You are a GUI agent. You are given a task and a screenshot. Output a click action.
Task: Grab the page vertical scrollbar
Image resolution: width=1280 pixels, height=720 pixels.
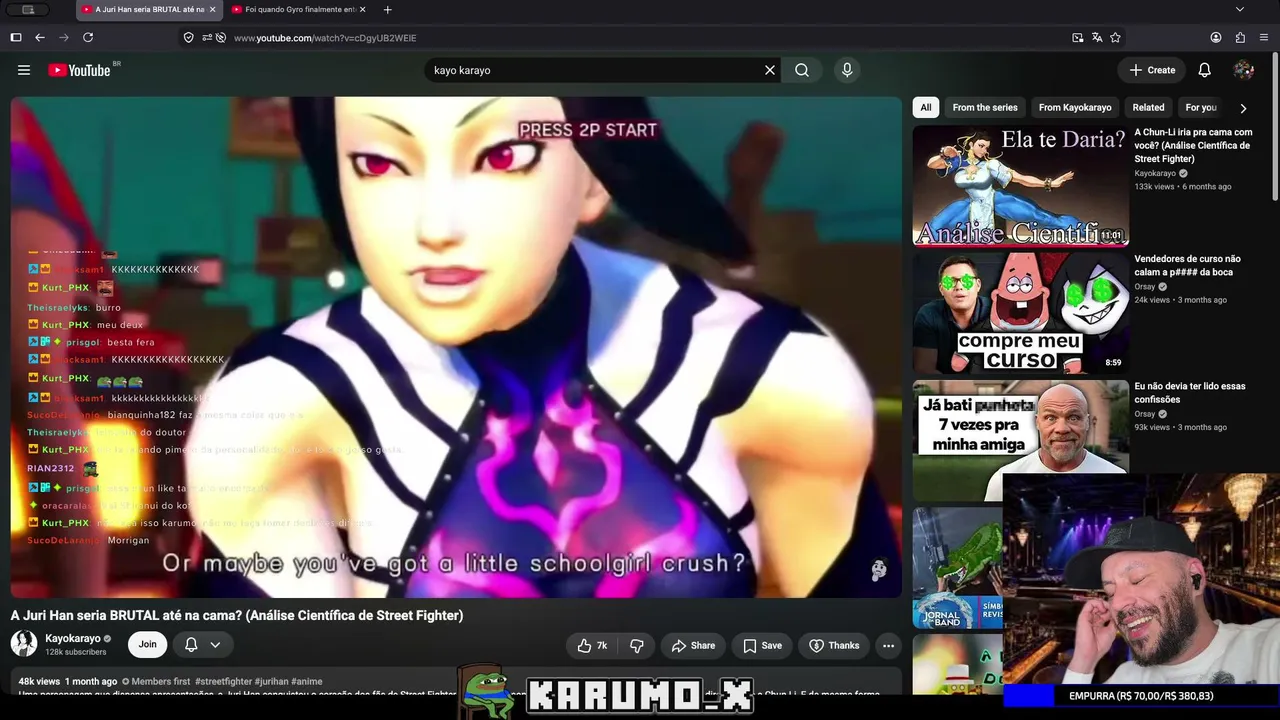point(1275,126)
